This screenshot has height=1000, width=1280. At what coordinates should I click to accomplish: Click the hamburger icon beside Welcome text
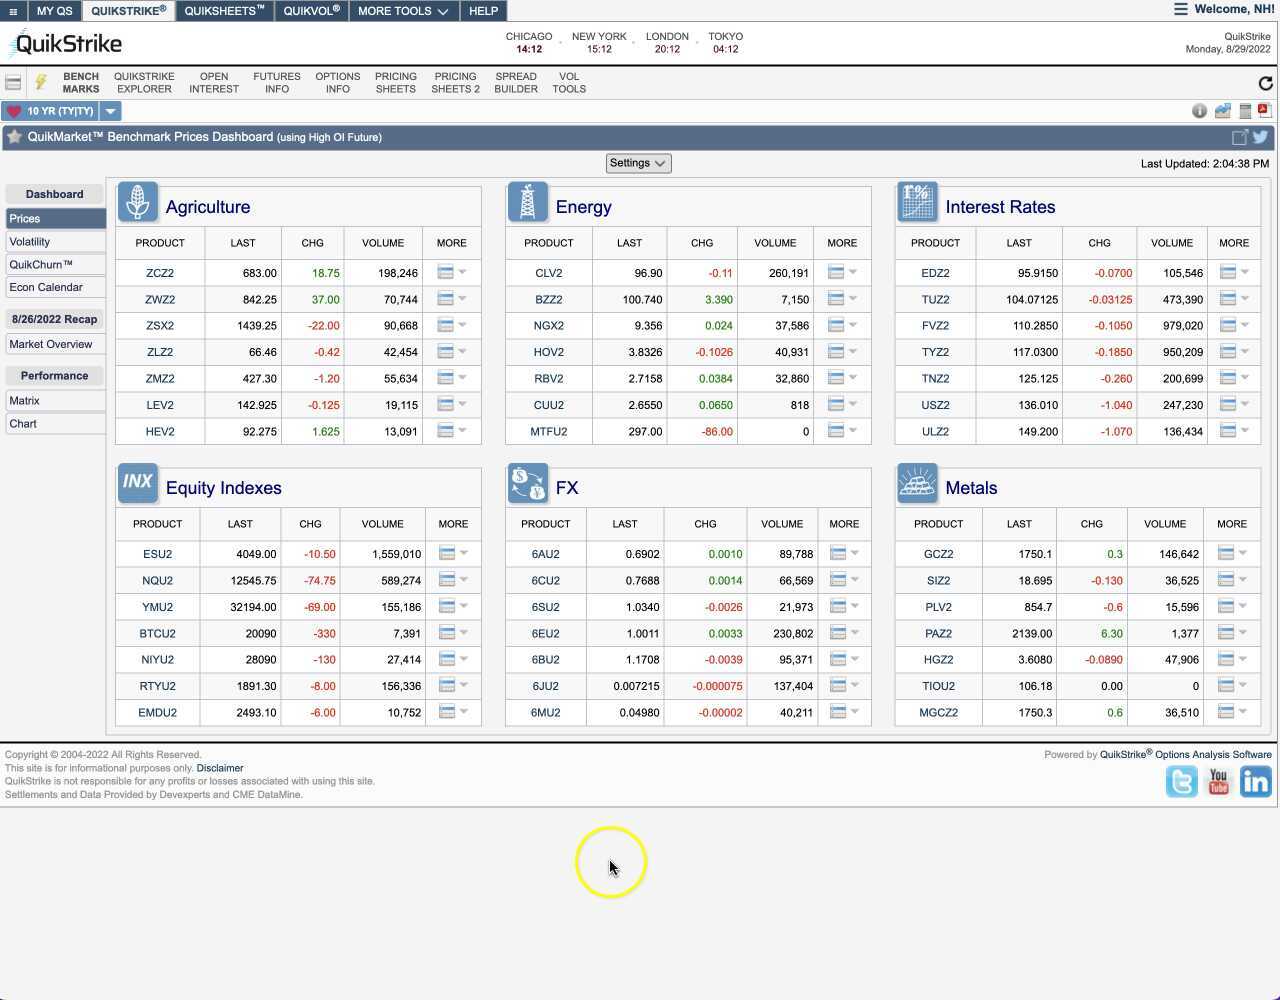[1181, 9]
